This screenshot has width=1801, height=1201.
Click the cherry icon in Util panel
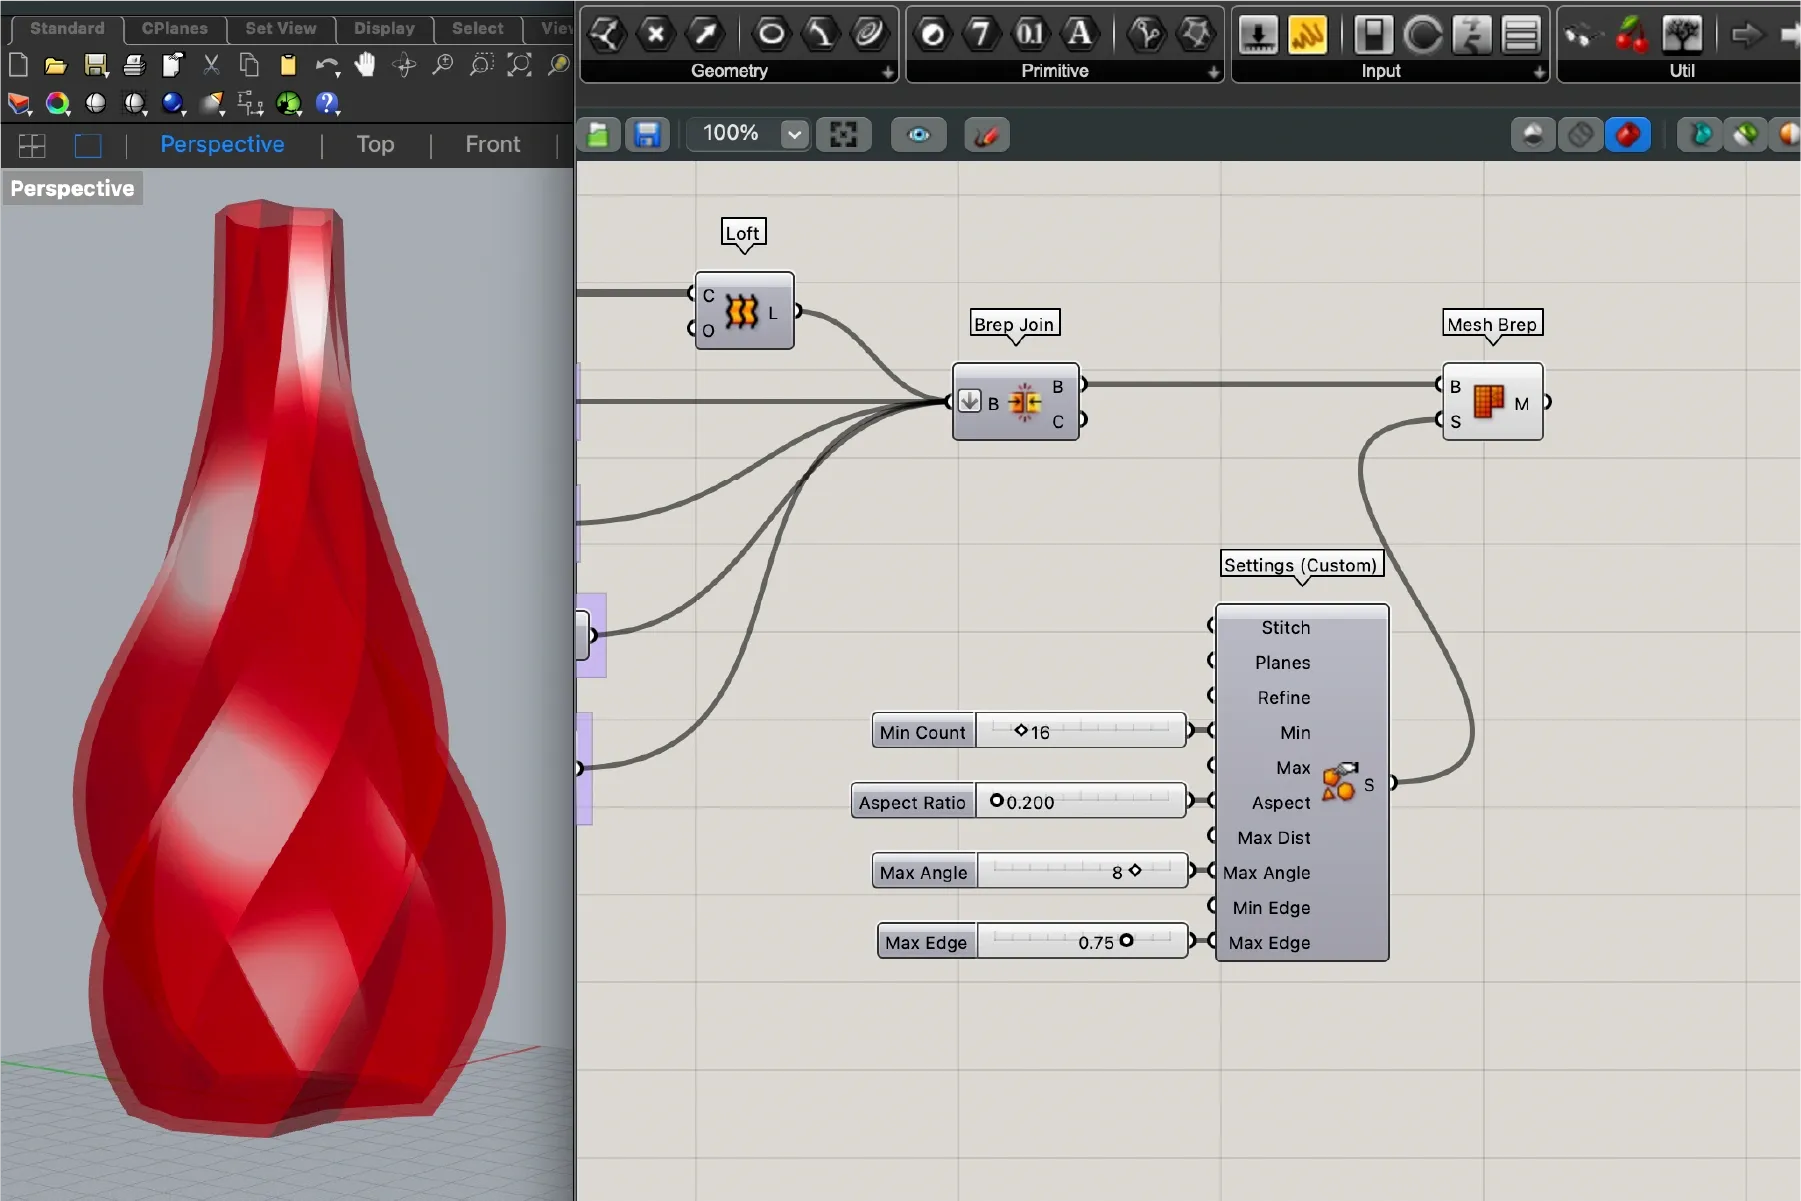click(1631, 35)
